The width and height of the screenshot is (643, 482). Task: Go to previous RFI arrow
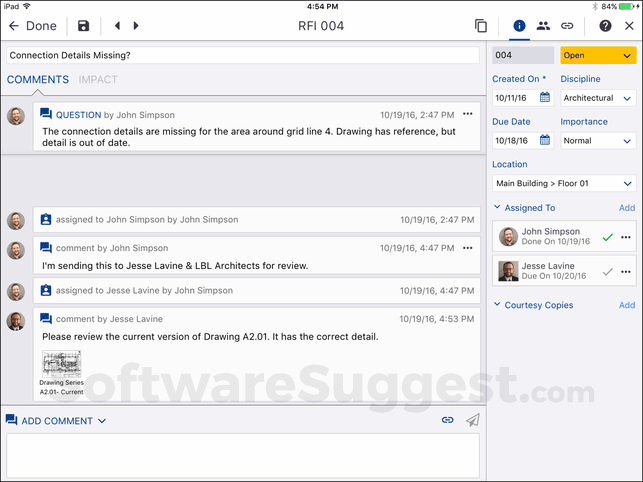[117, 26]
